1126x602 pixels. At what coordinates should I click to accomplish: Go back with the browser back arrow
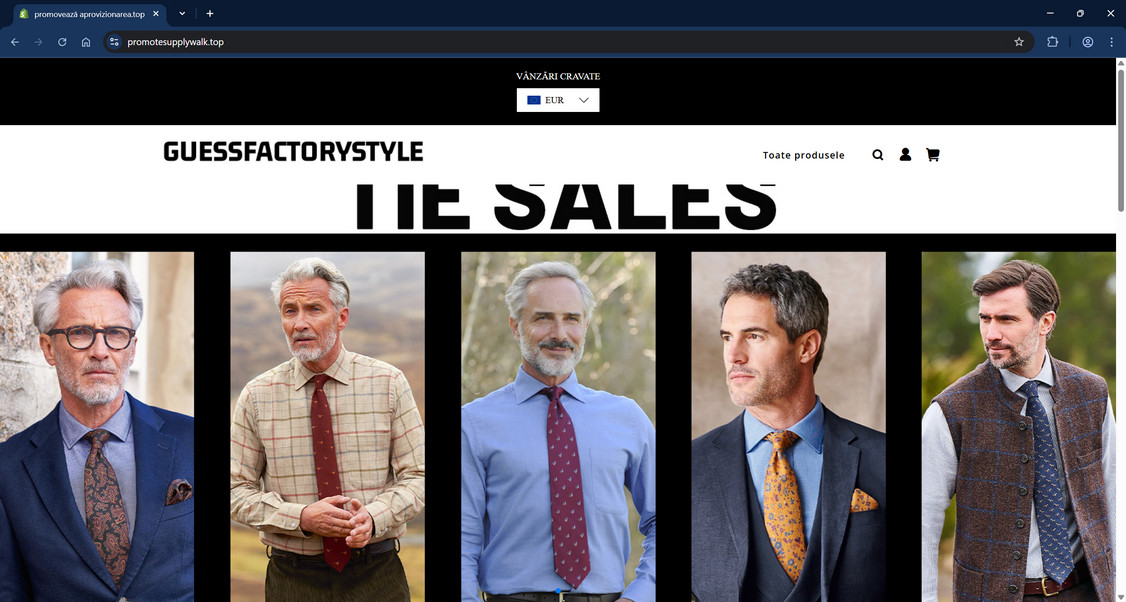click(x=15, y=42)
